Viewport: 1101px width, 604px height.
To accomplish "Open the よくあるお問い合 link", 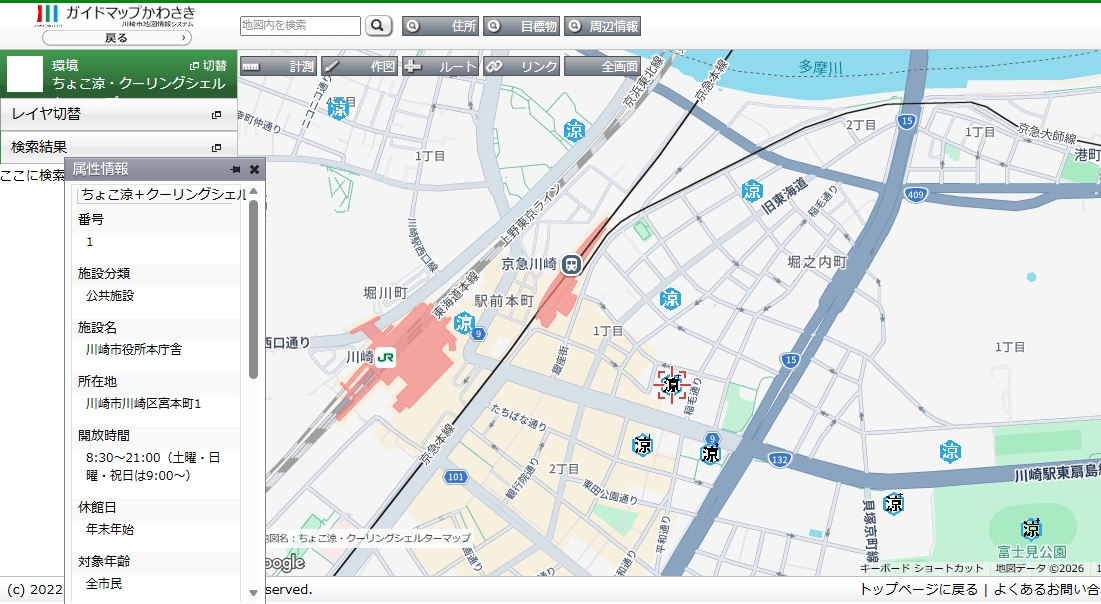I will tap(1047, 589).
